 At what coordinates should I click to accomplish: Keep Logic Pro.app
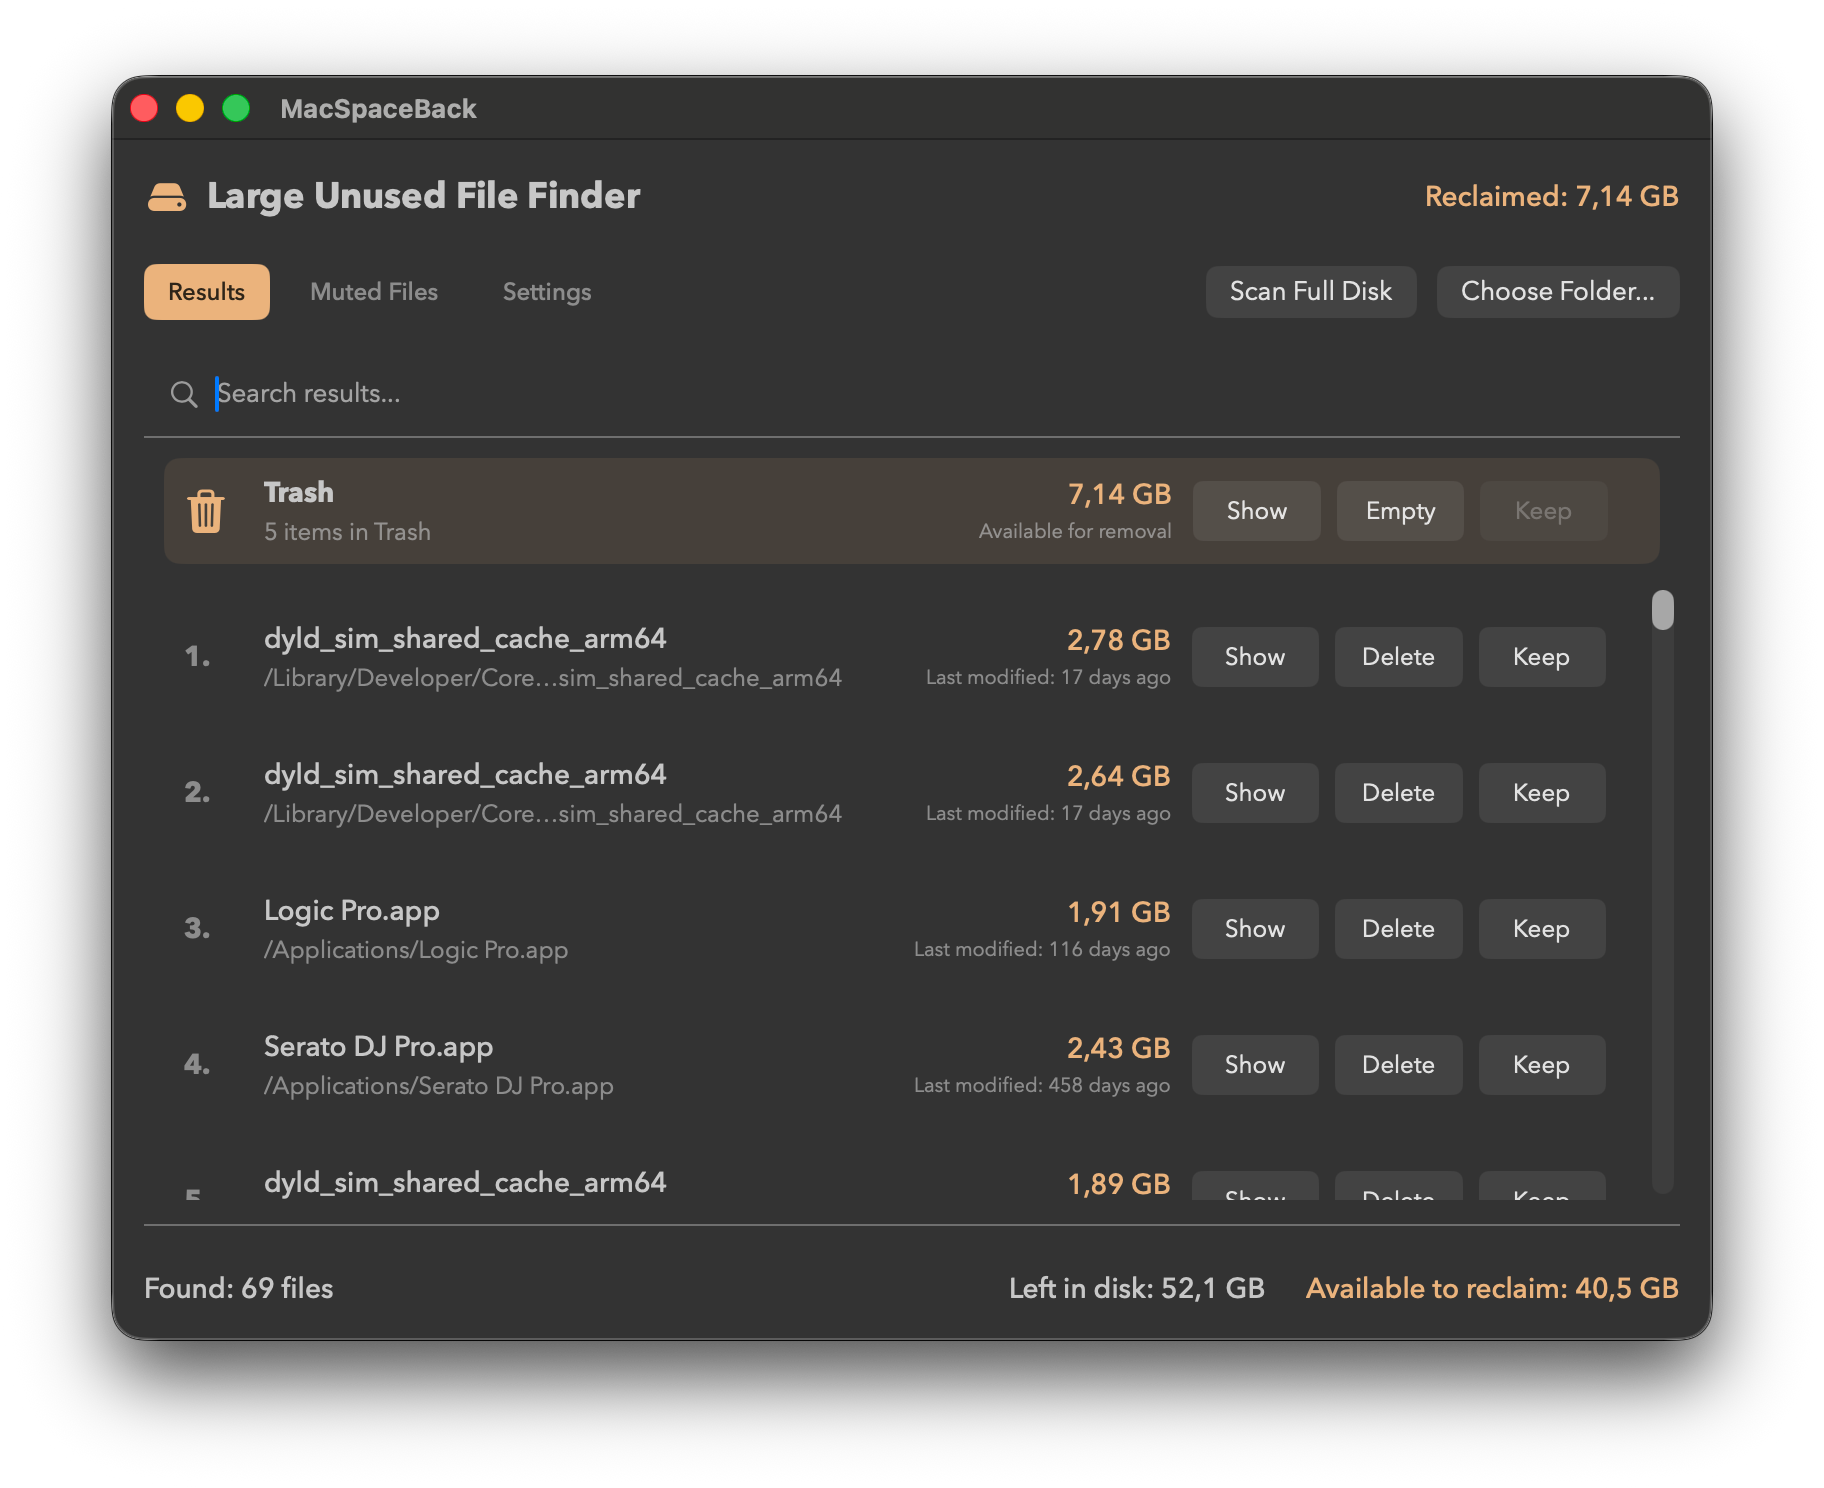point(1541,928)
